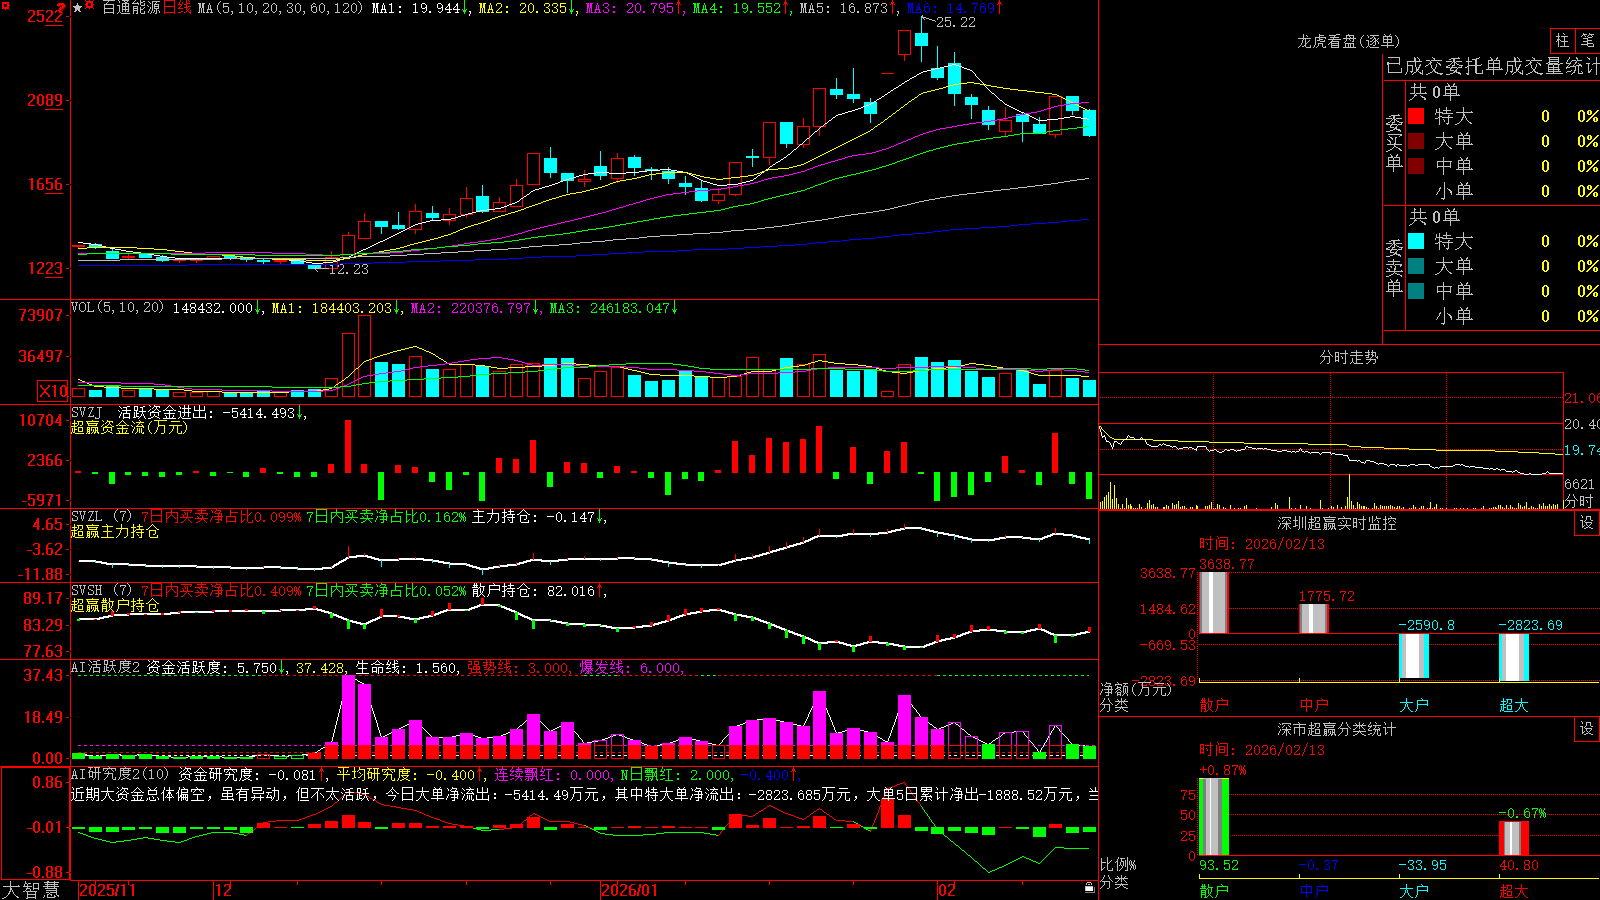Click the 活跃资金进出: -5414.493 value
Screen dimensions: 1600x900
[207, 413]
